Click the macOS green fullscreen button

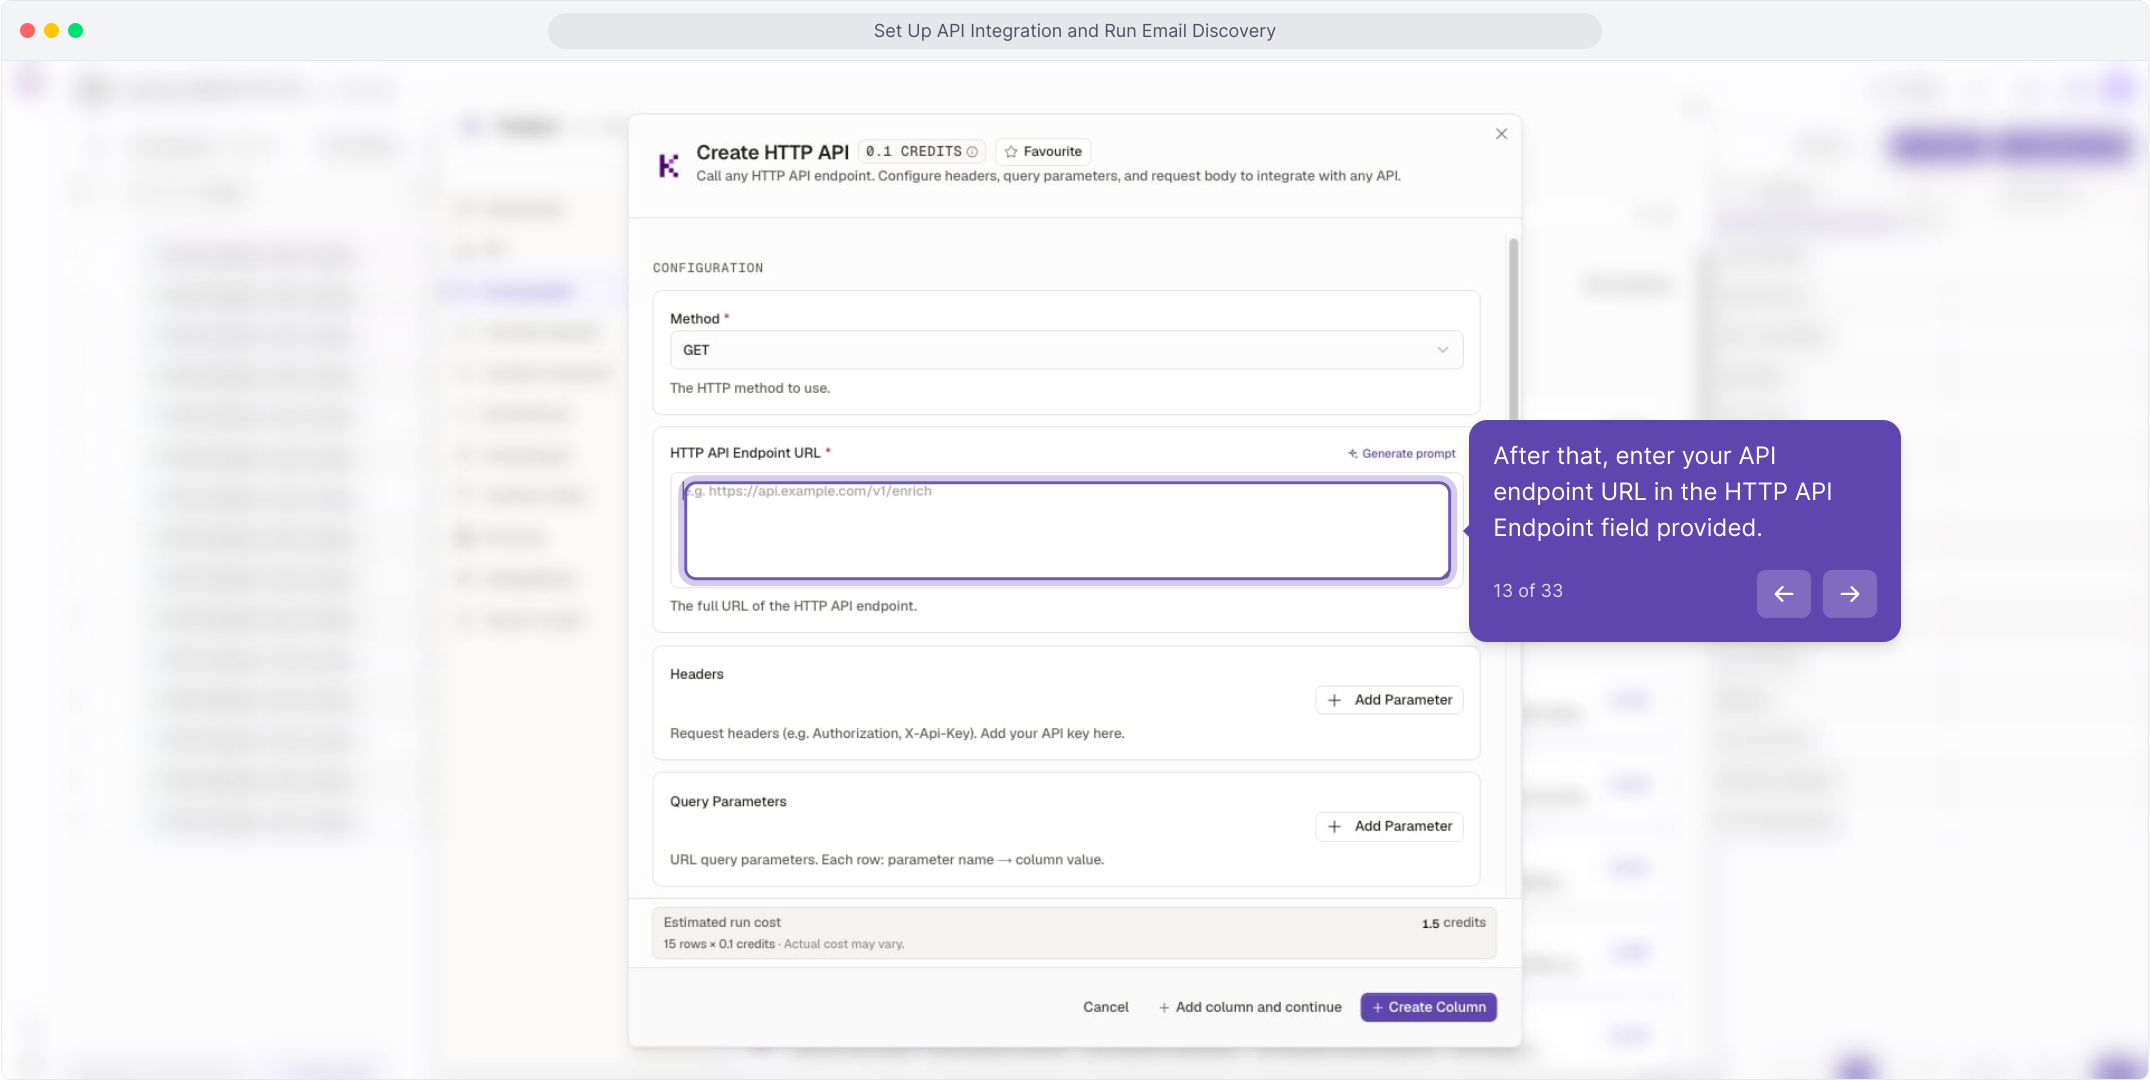(76, 31)
